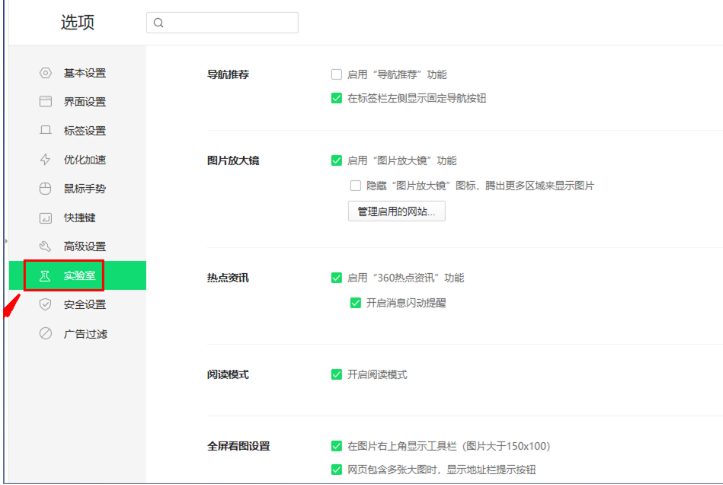This screenshot has height=485, width=723.
Task: Click the 热点资讯 section heading
Action: click(x=228, y=278)
